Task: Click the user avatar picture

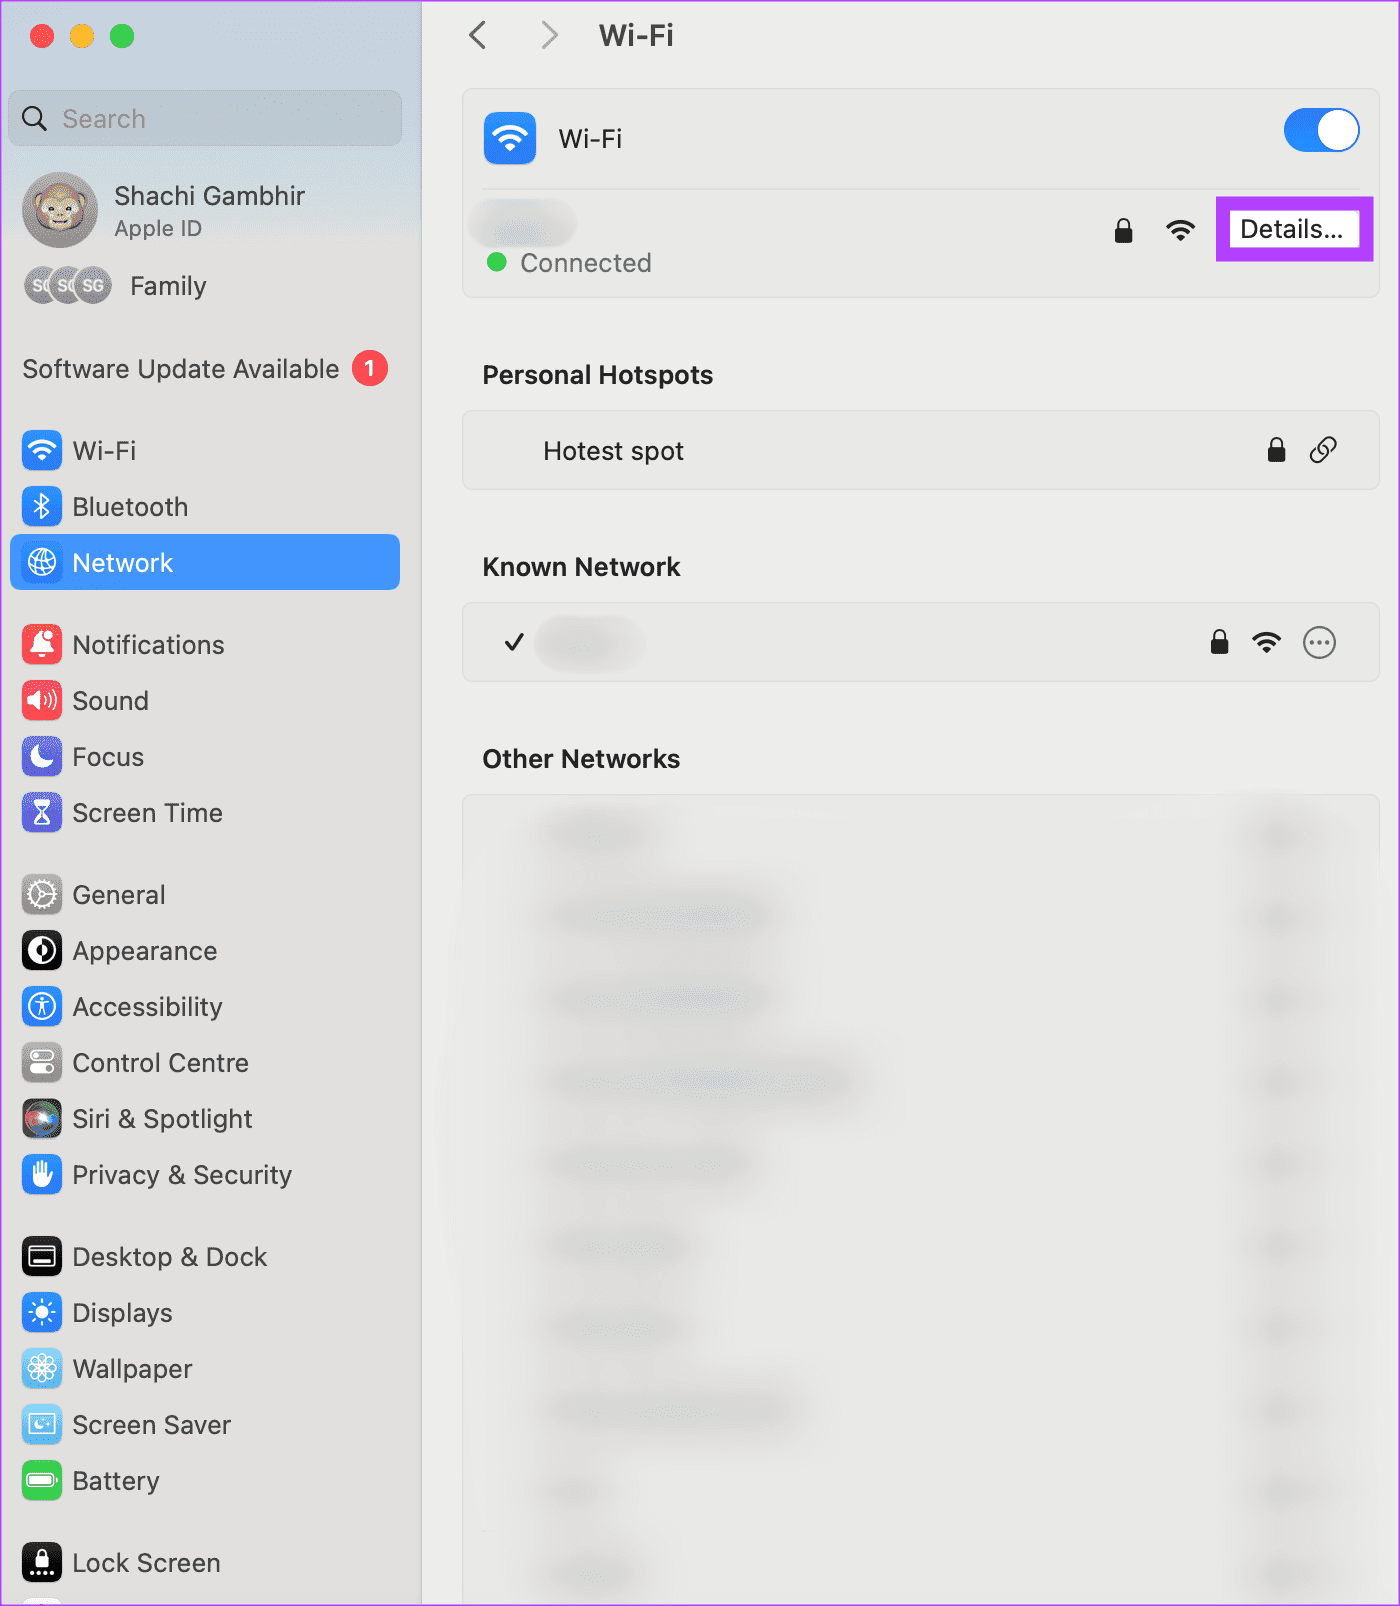Action: pos(60,210)
